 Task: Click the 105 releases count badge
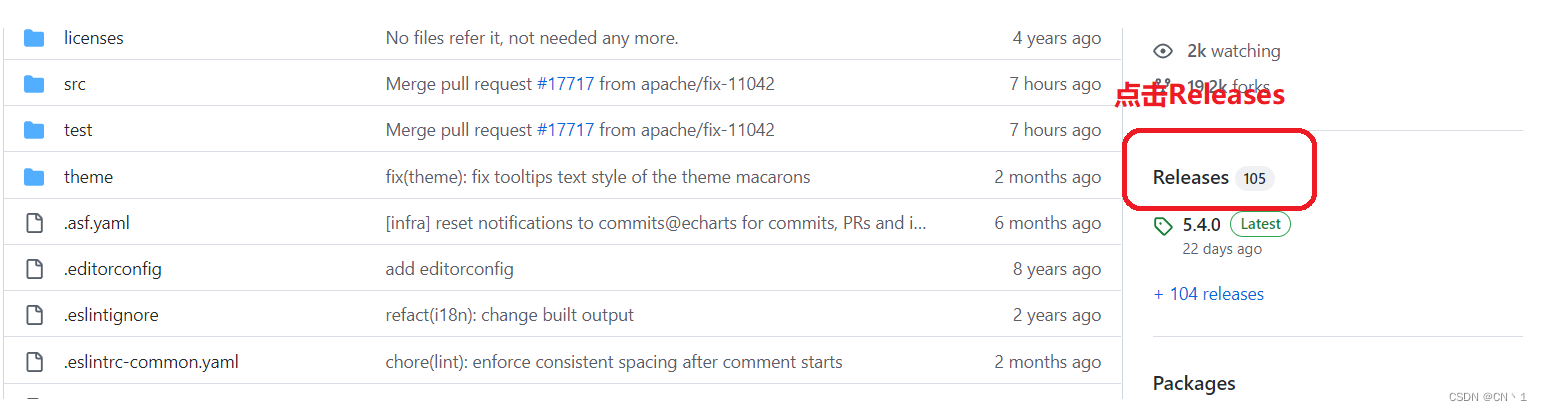pyautogui.click(x=1255, y=179)
